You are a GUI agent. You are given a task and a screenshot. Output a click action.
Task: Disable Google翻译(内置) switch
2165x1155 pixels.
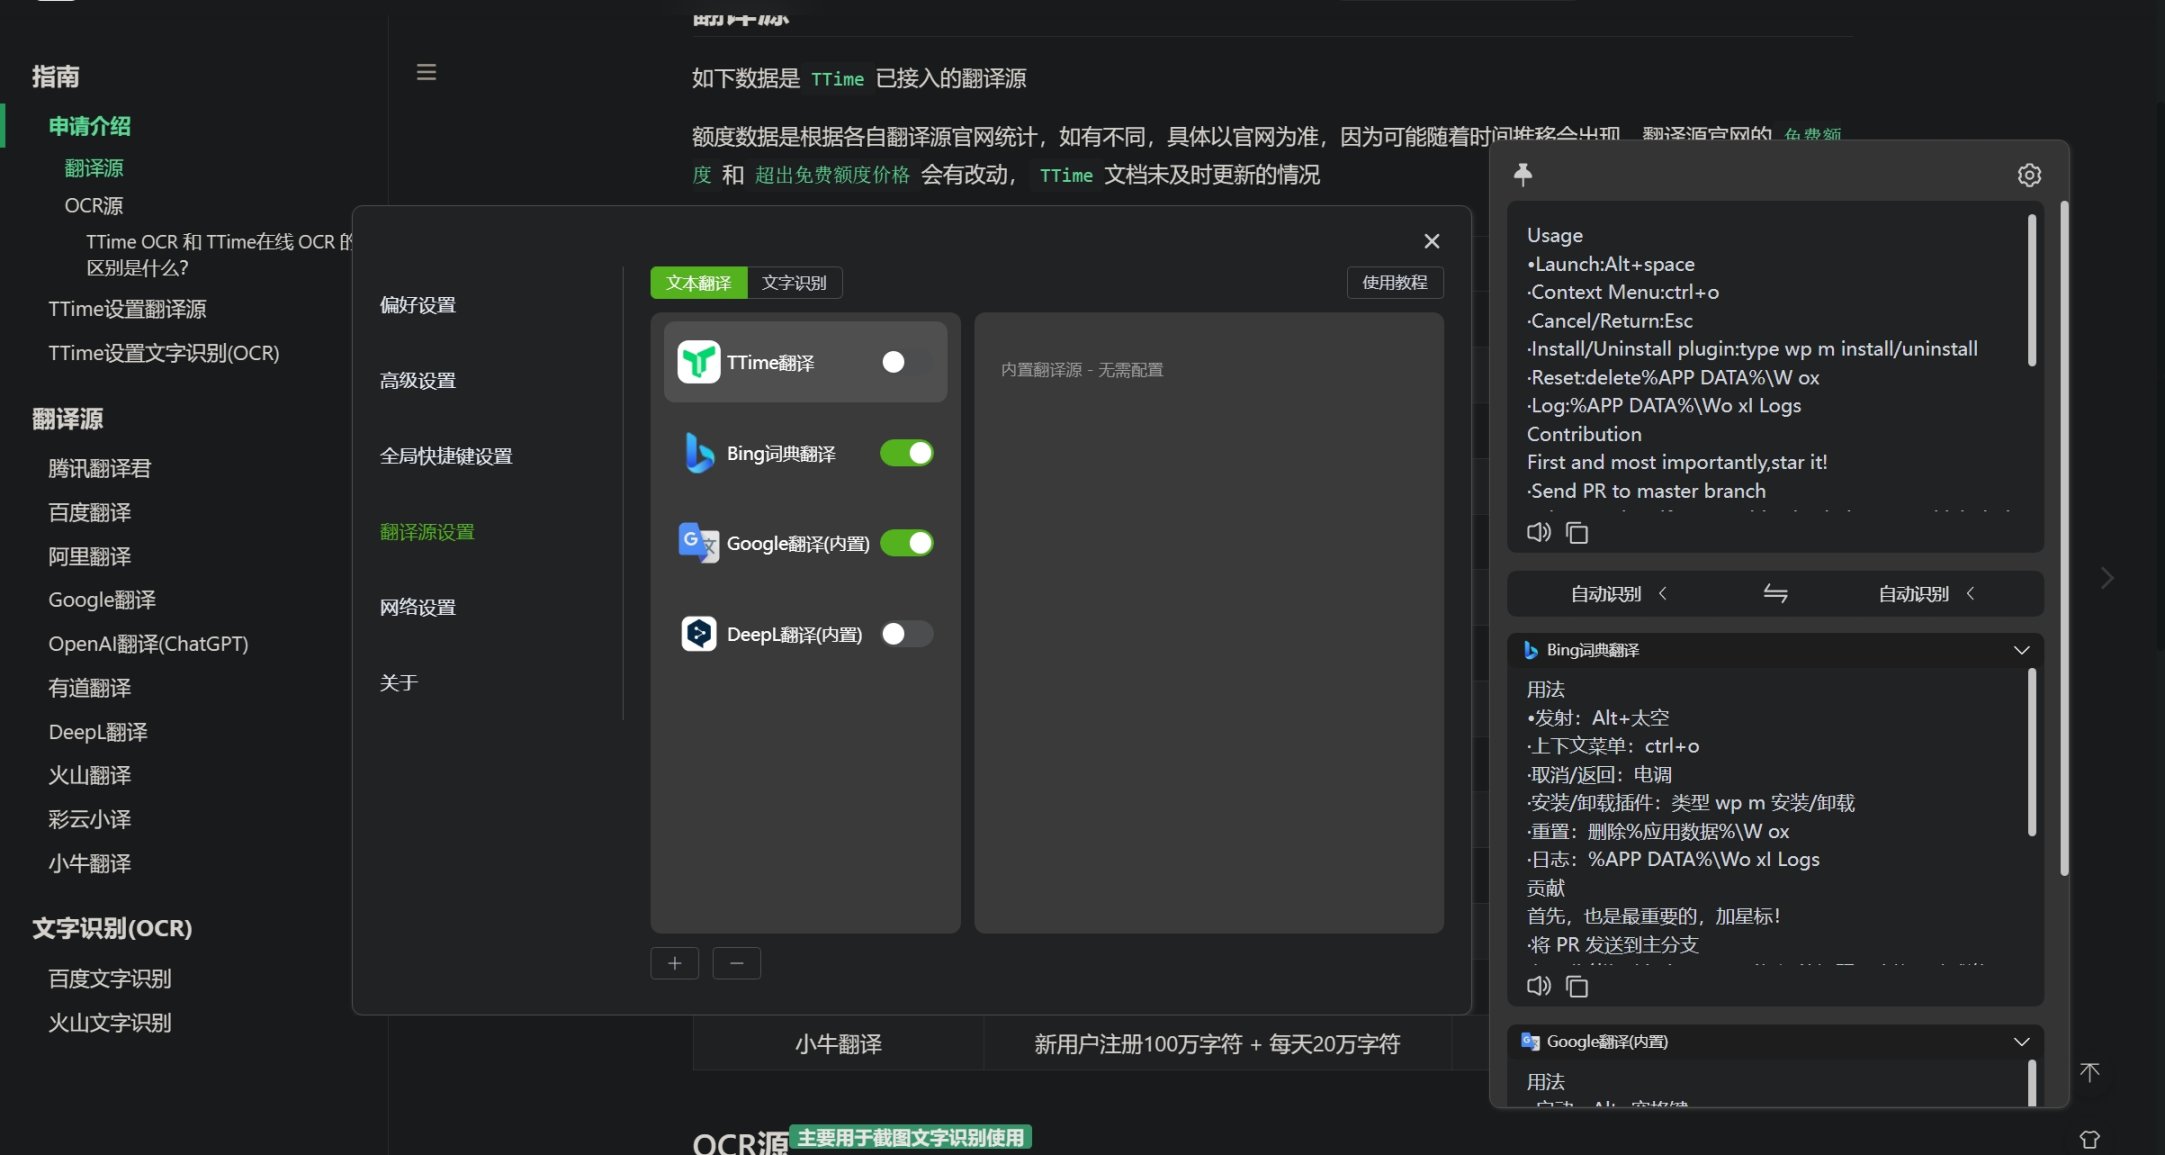(x=906, y=543)
